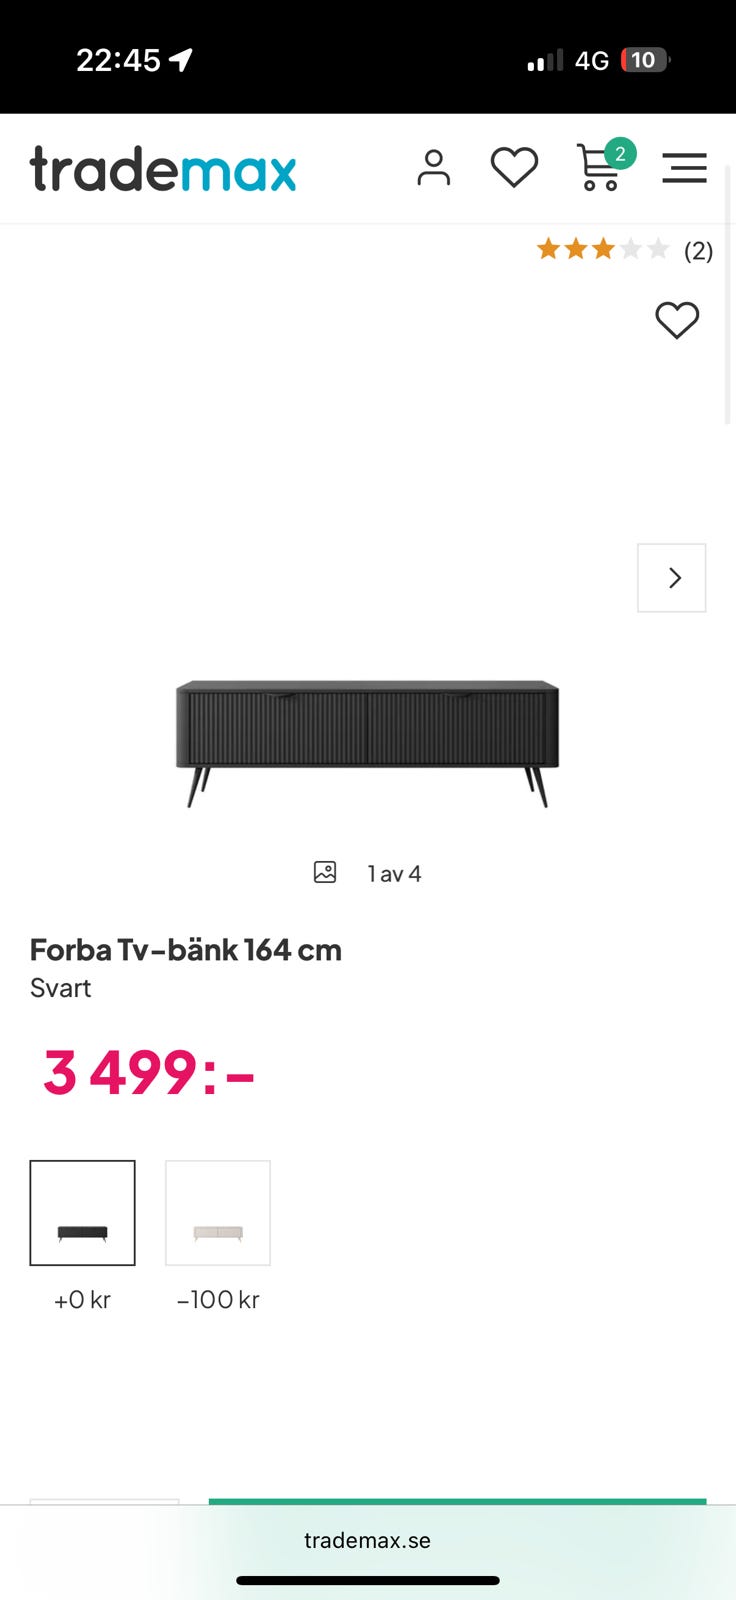Open the hamburger menu
The height and width of the screenshot is (1600, 736).
click(x=684, y=168)
